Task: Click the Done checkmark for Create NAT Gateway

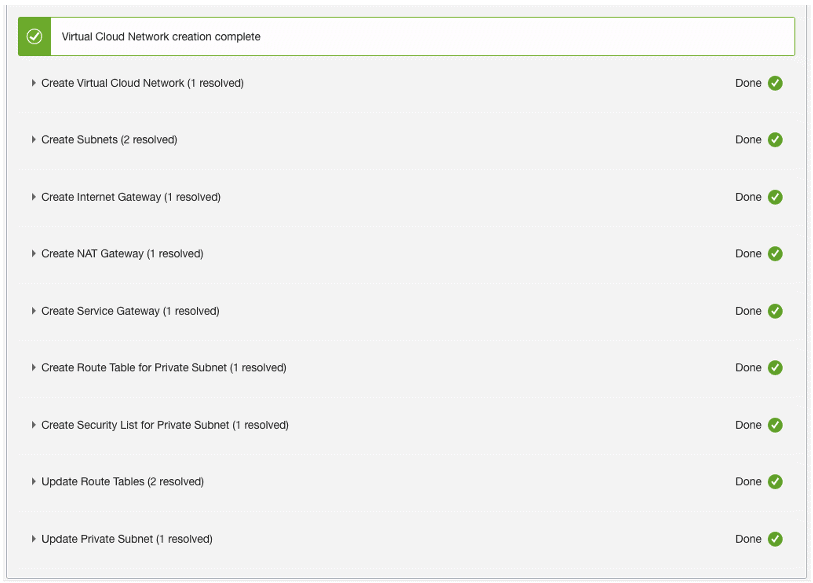Action: click(775, 254)
